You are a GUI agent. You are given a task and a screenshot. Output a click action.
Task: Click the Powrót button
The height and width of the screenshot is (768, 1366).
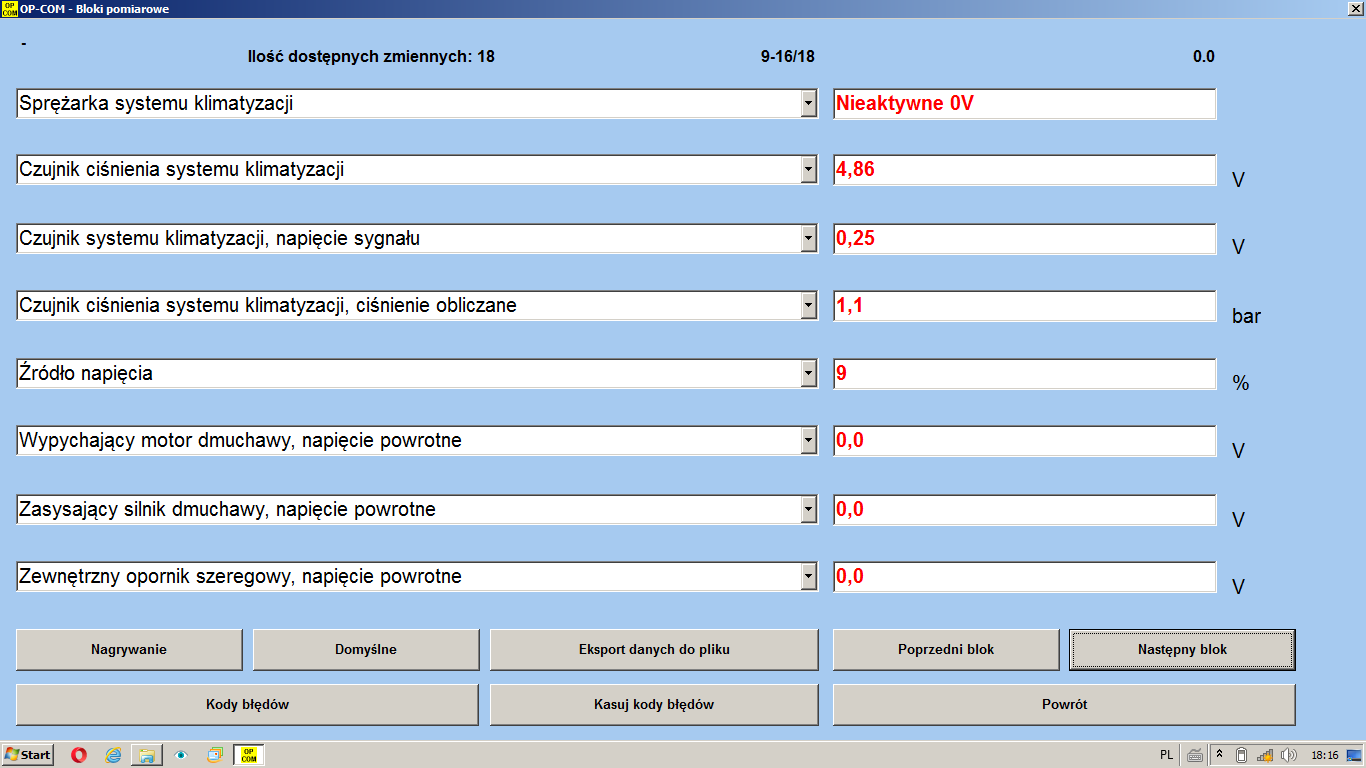click(1064, 704)
